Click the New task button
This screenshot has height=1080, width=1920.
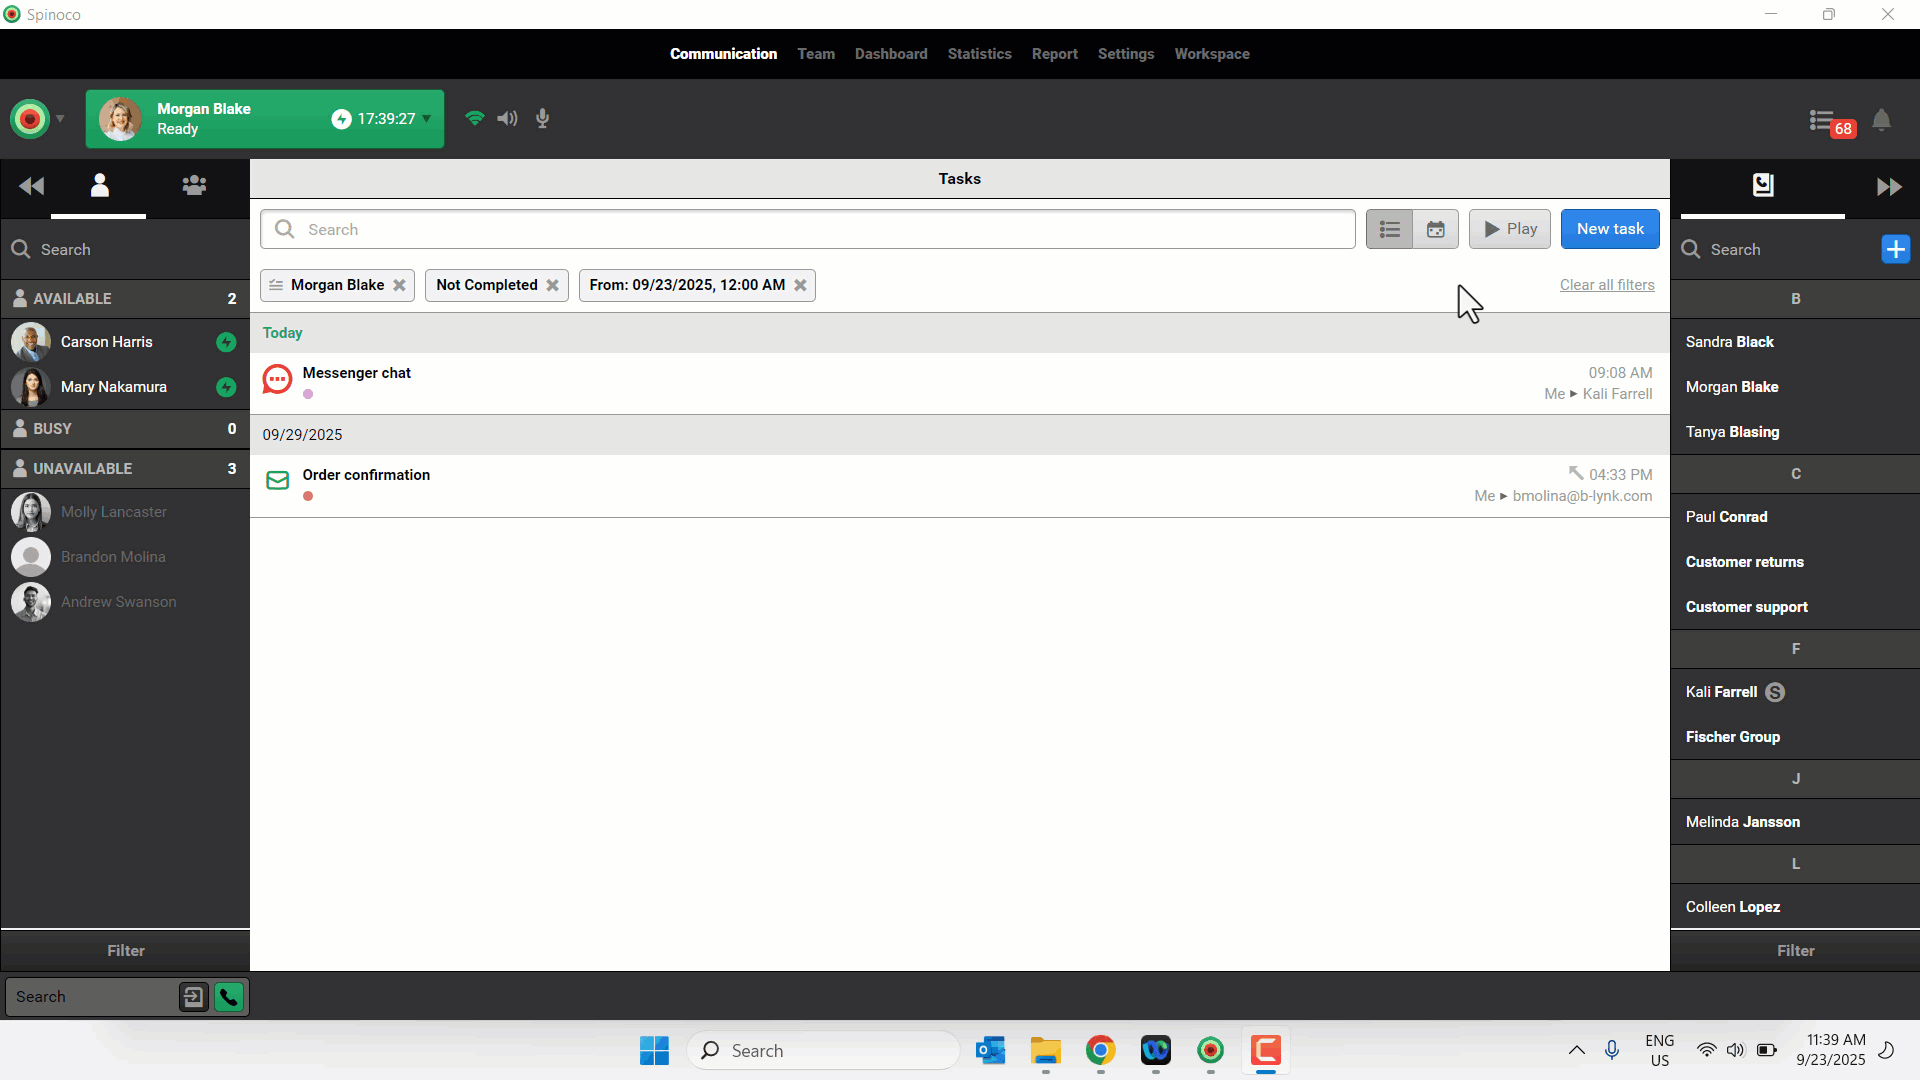coord(1609,229)
